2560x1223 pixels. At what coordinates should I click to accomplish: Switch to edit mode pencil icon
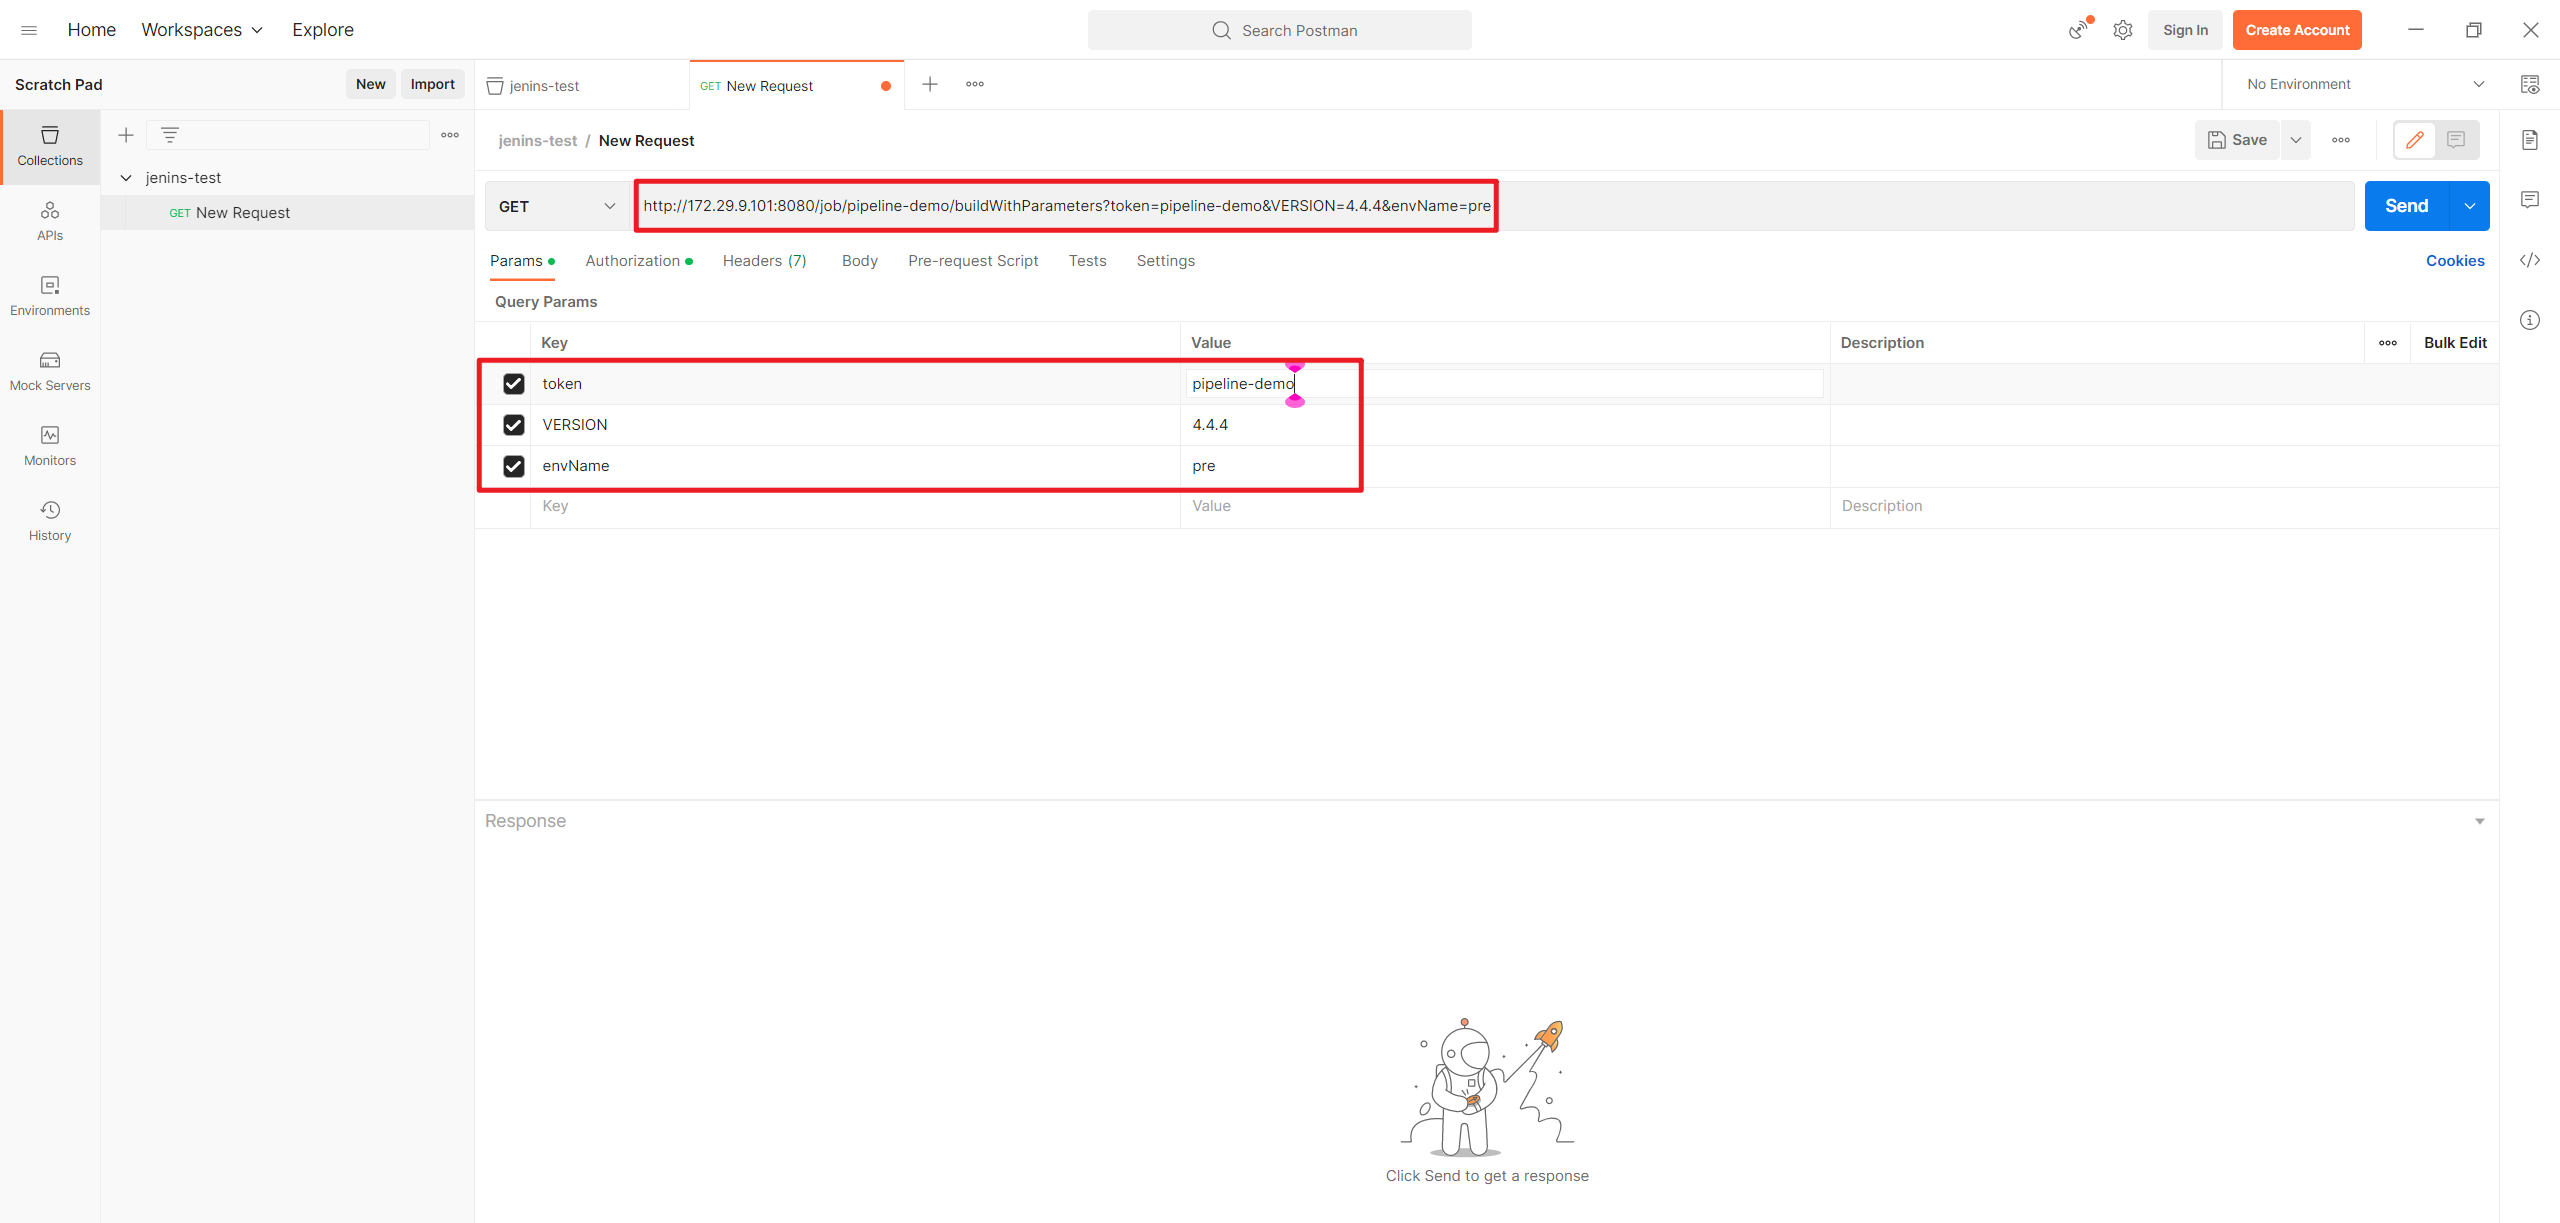coord(2415,140)
